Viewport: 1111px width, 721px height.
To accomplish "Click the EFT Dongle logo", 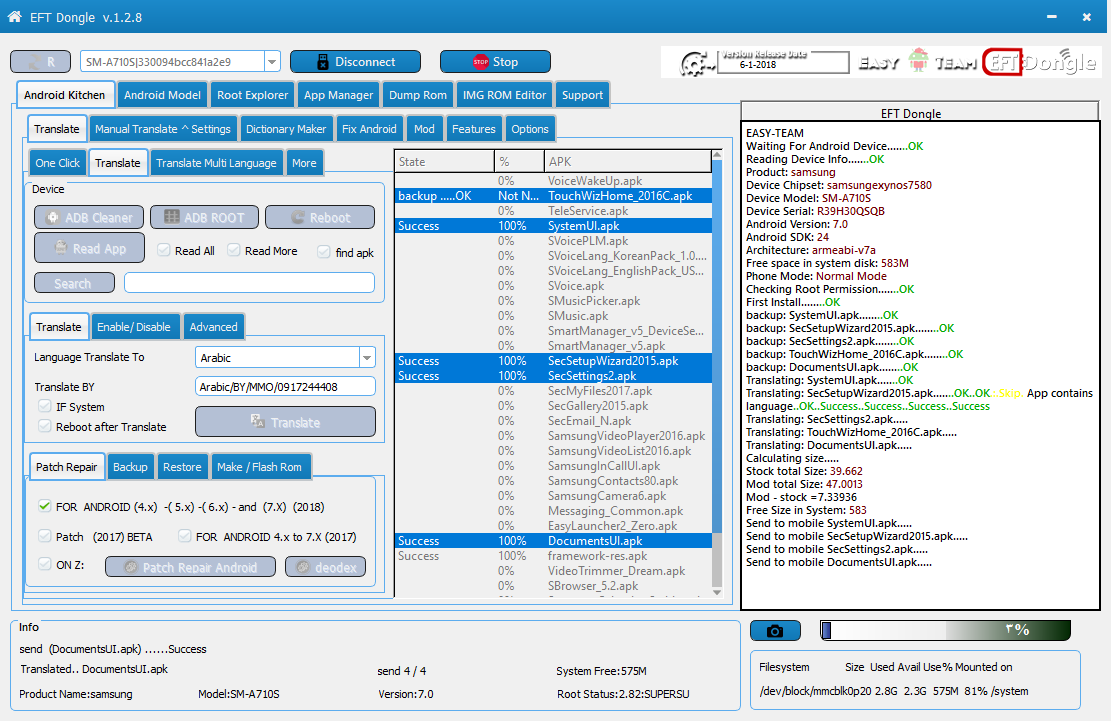I will point(1040,62).
